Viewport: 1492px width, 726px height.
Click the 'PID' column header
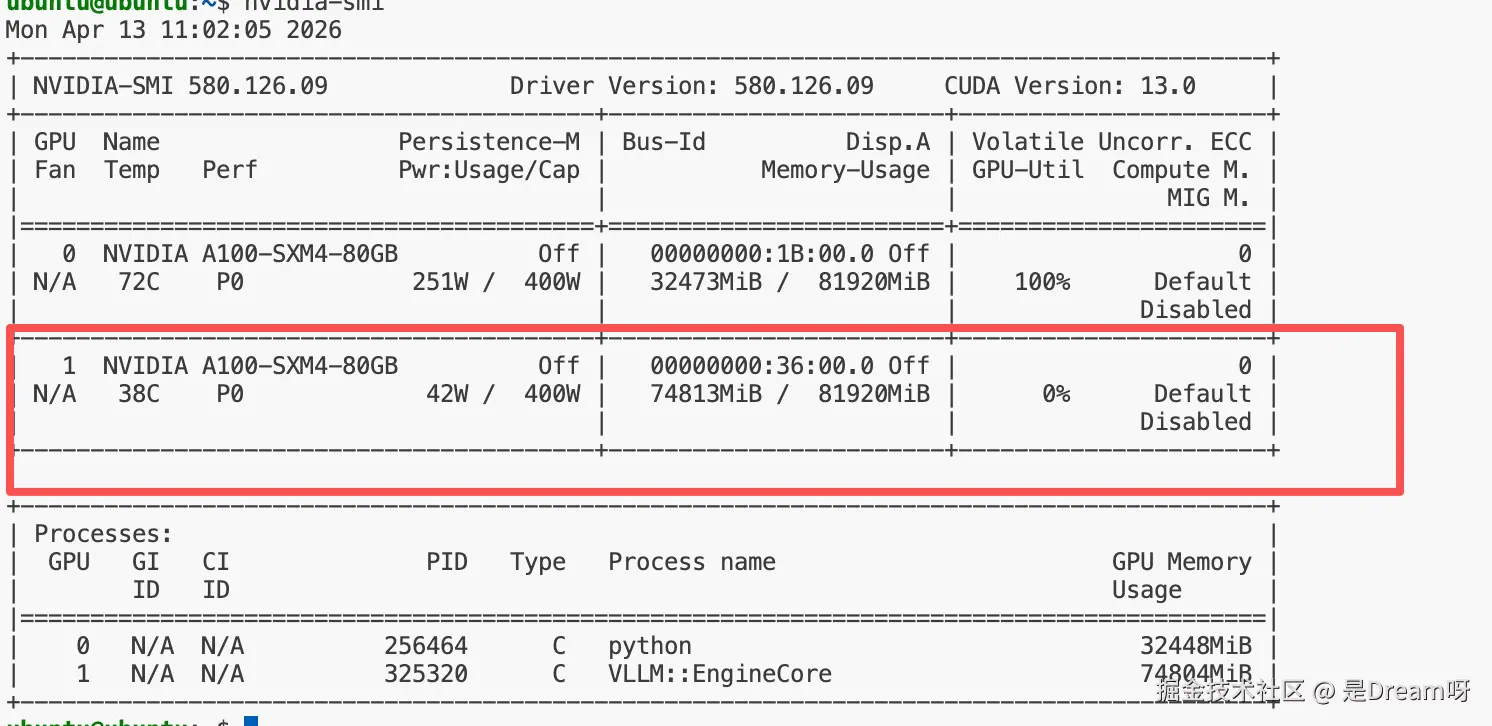point(447,562)
